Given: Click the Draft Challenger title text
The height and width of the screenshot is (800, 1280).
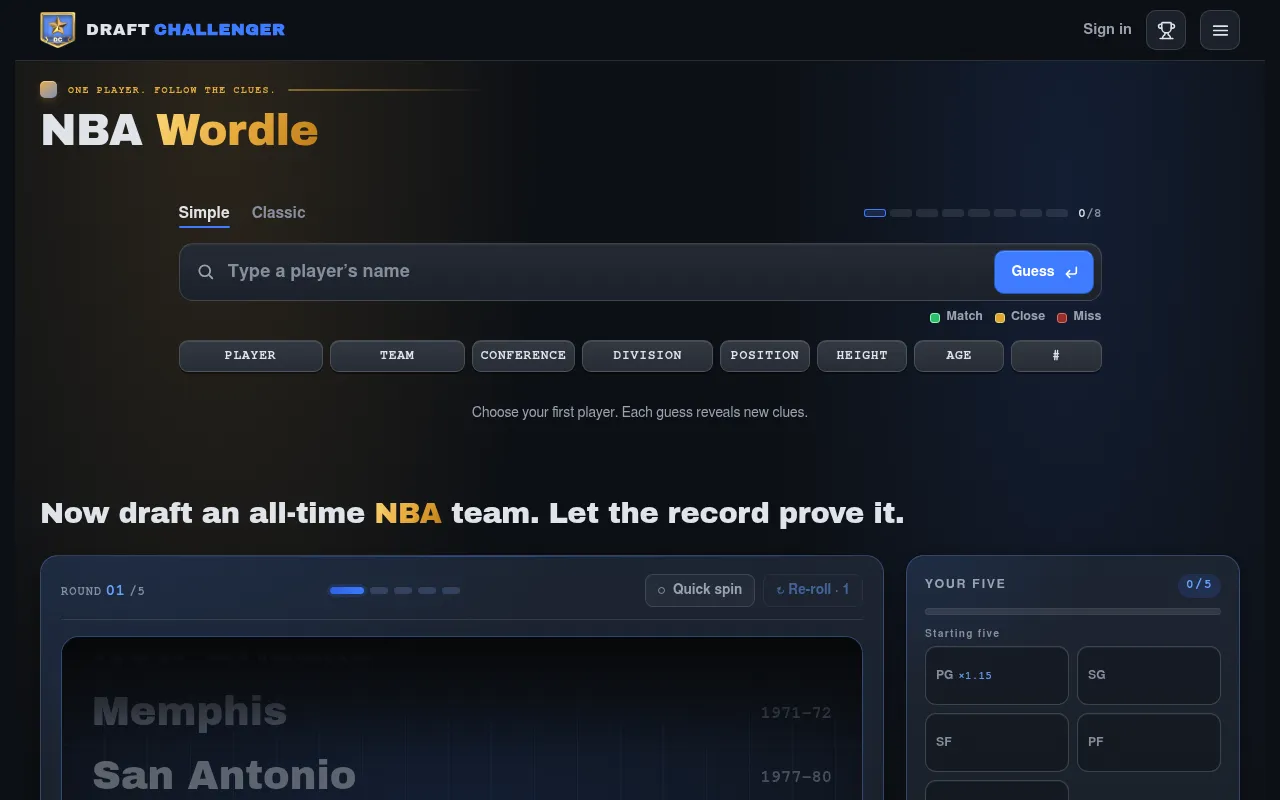Looking at the screenshot, I should [186, 30].
